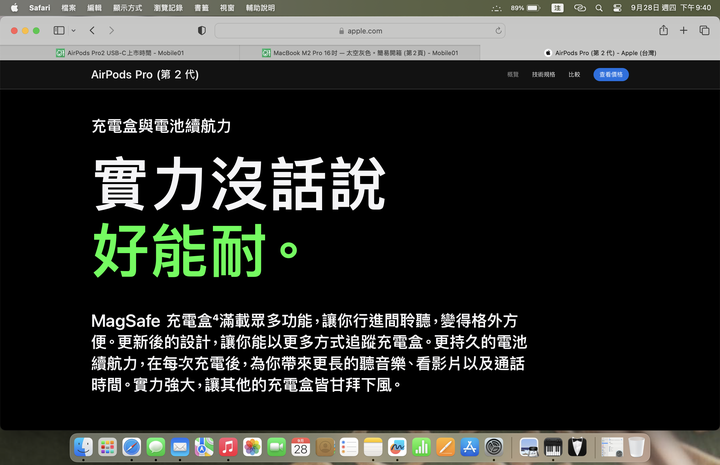
Task: Open Reminders from the Dock
Action: (x=349, y=447)
